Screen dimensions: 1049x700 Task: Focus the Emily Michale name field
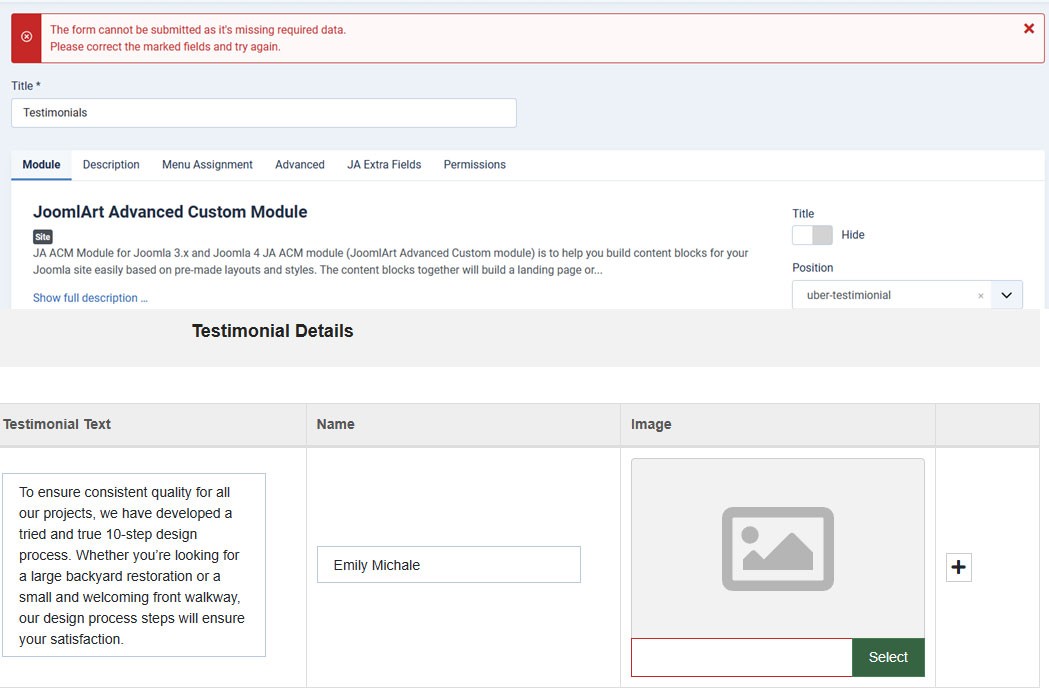pos(448,565)
